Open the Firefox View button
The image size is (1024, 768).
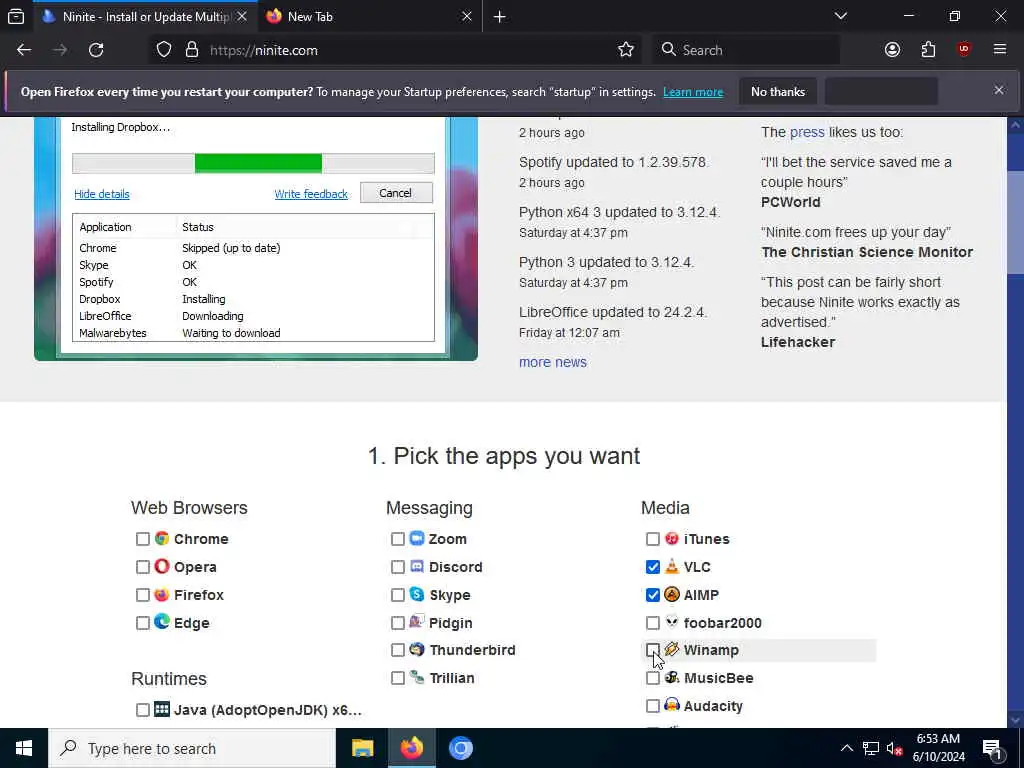tap(16, 16)
